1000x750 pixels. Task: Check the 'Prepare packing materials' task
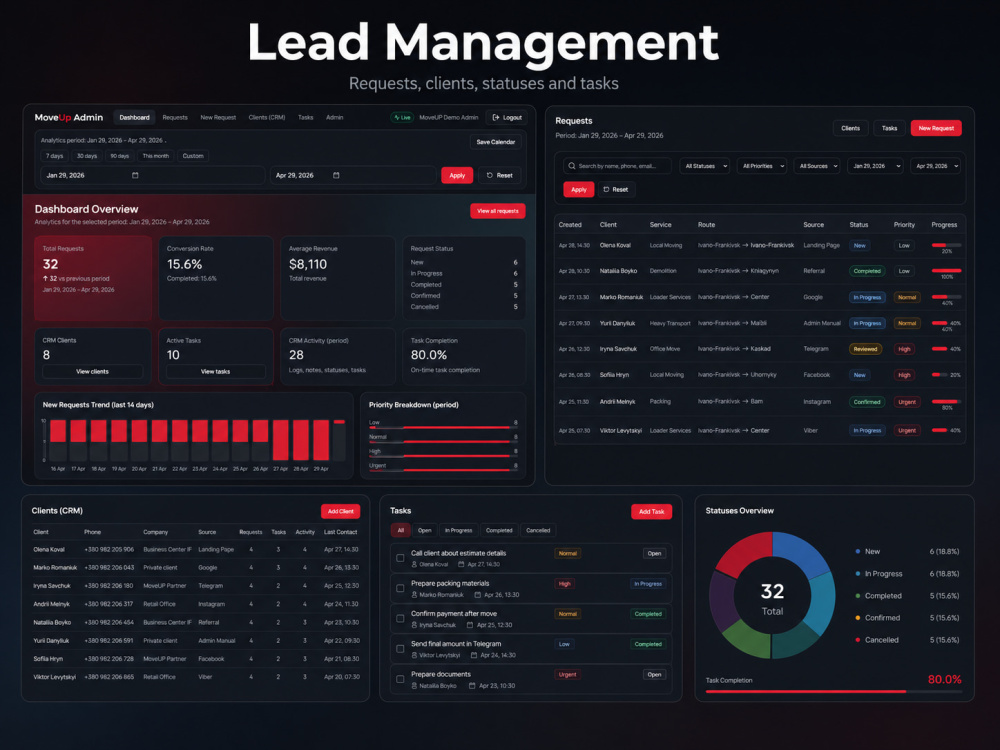[401, 589]
